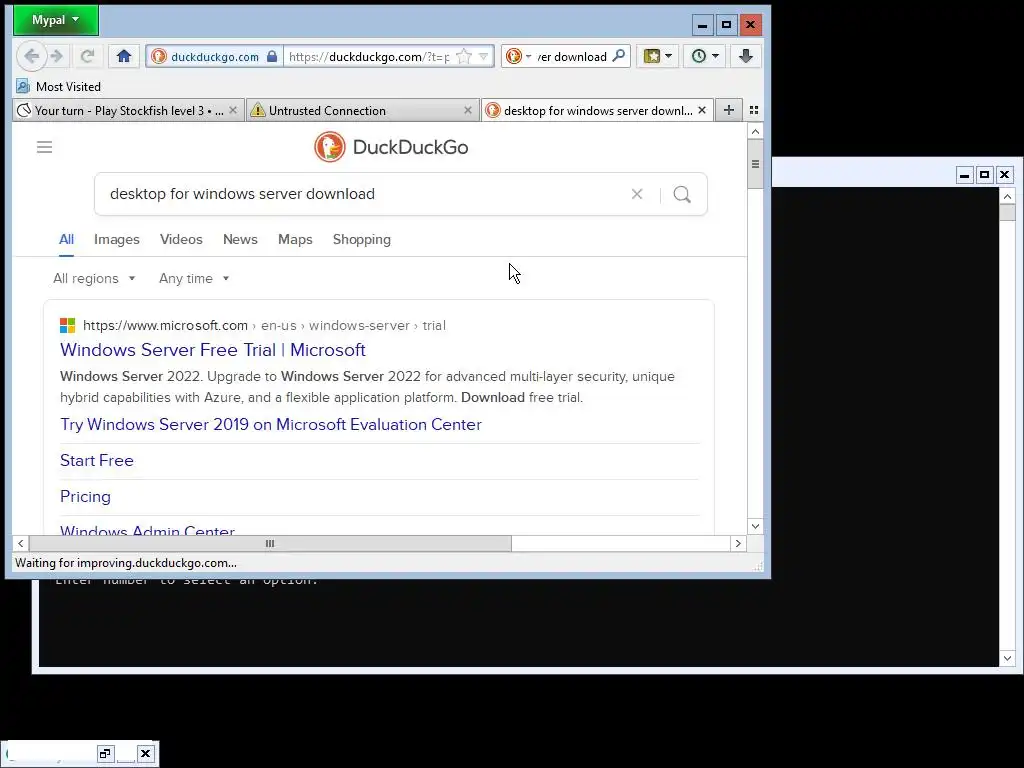Viewport: 1024px width, 768px height.
Task: Click the URL text in address bar
Action: (369, 57)
